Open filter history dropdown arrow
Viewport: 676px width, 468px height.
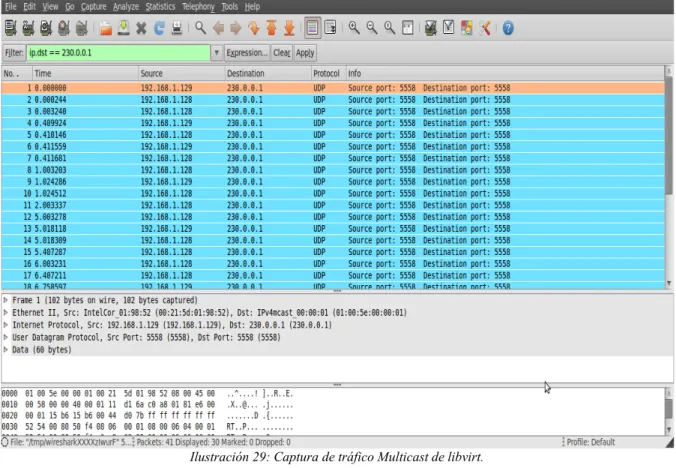tap(216, 53)
